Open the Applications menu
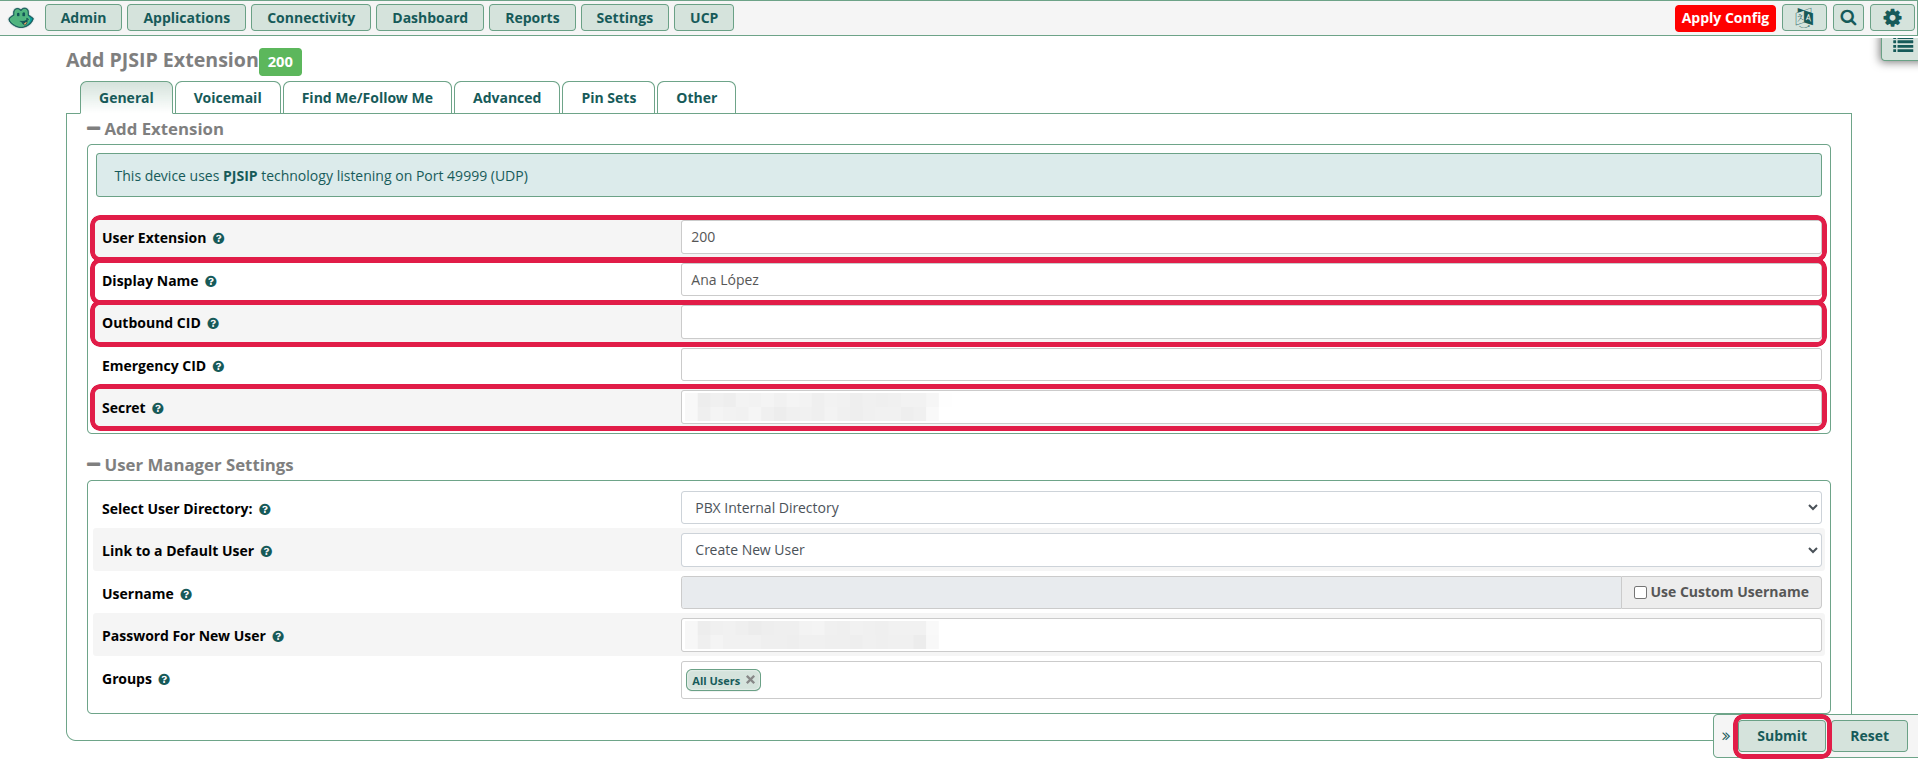 186,18
